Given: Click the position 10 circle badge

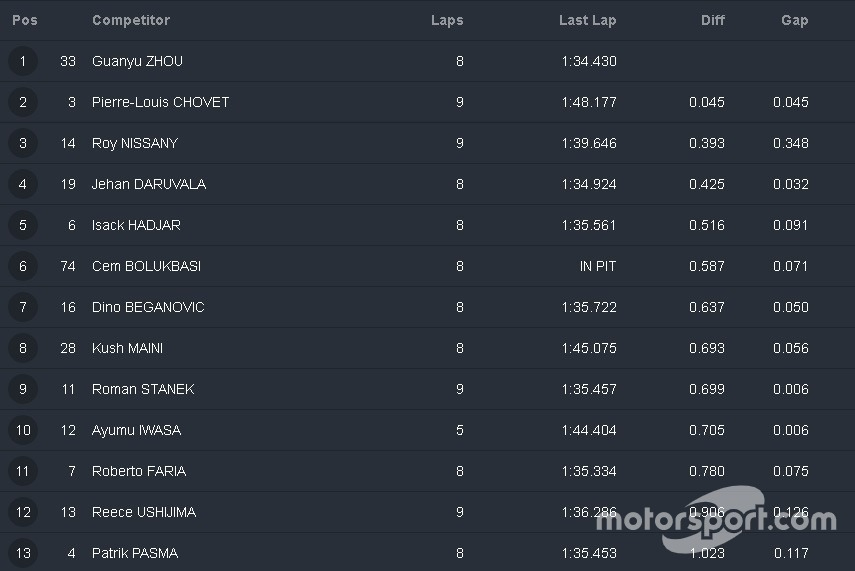Looking at the screenshot, I should tap(23, 430).
